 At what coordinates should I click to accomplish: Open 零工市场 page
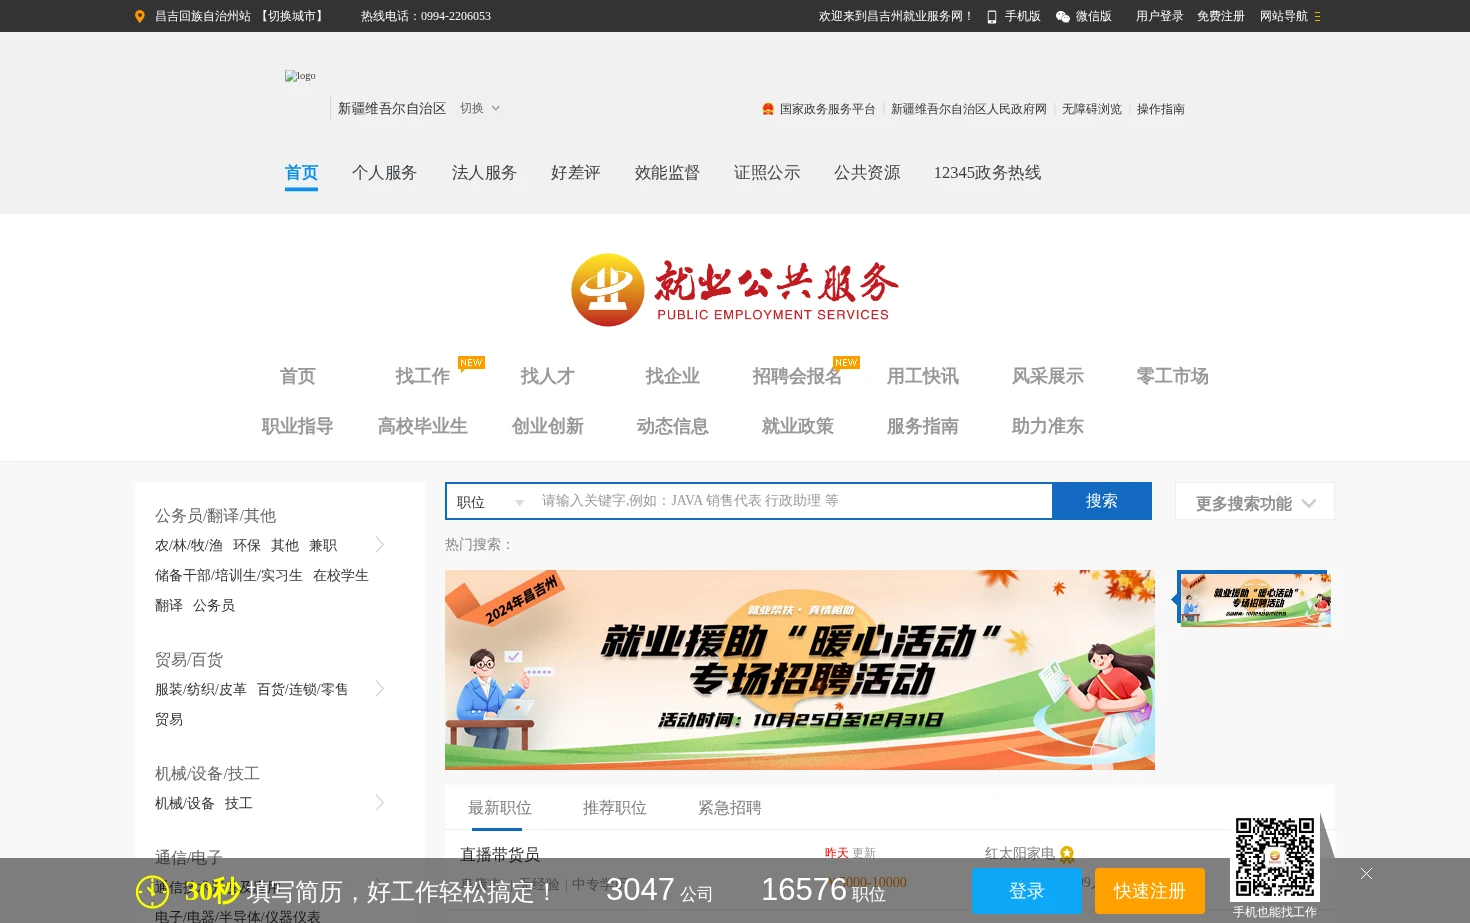tap(1172, 376)
